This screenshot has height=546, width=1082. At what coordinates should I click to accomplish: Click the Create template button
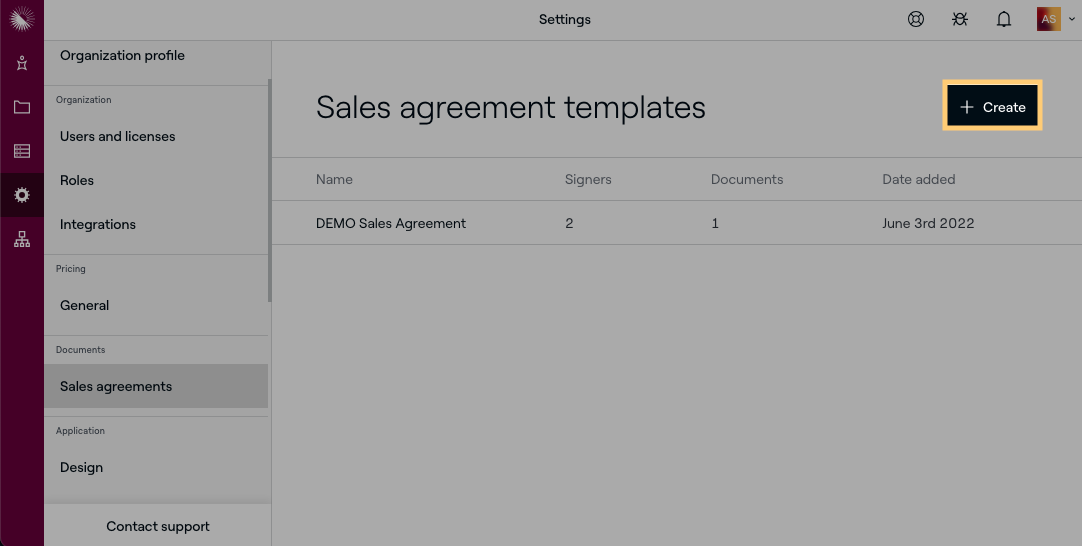tap(993, 107)
